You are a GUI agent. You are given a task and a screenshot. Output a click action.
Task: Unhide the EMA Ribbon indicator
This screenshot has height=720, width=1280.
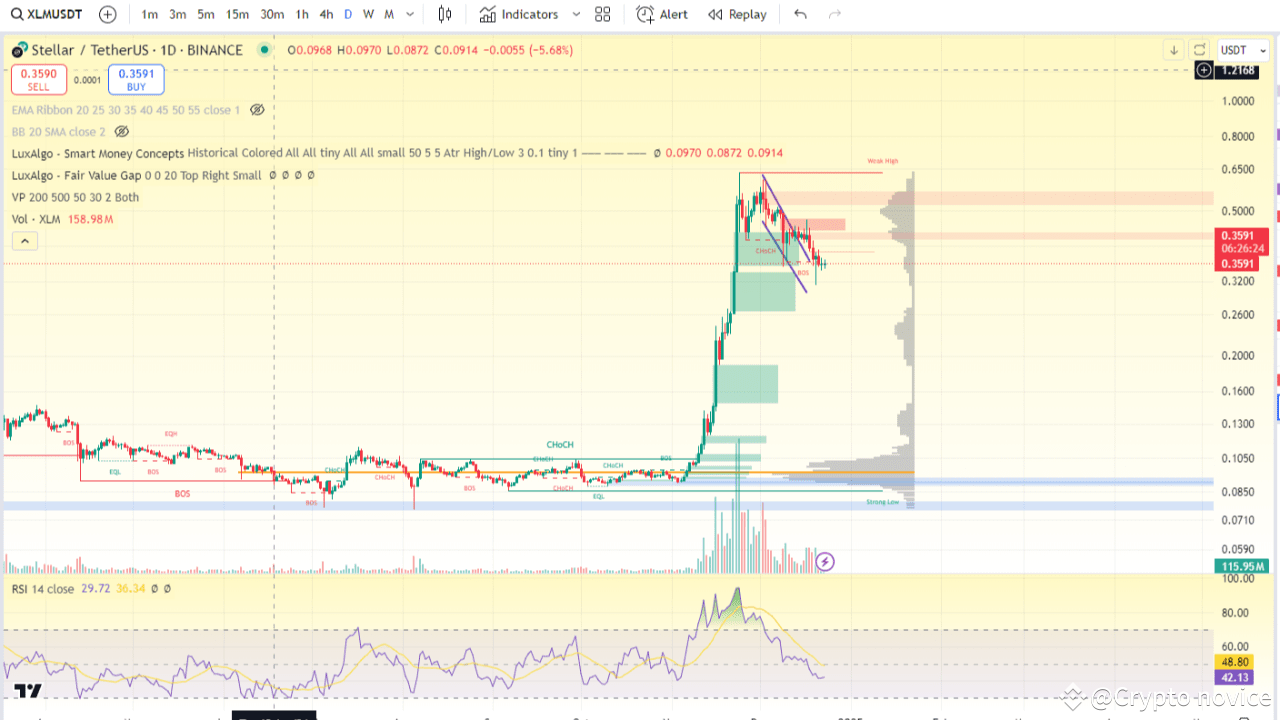click(x=257, y=110)
